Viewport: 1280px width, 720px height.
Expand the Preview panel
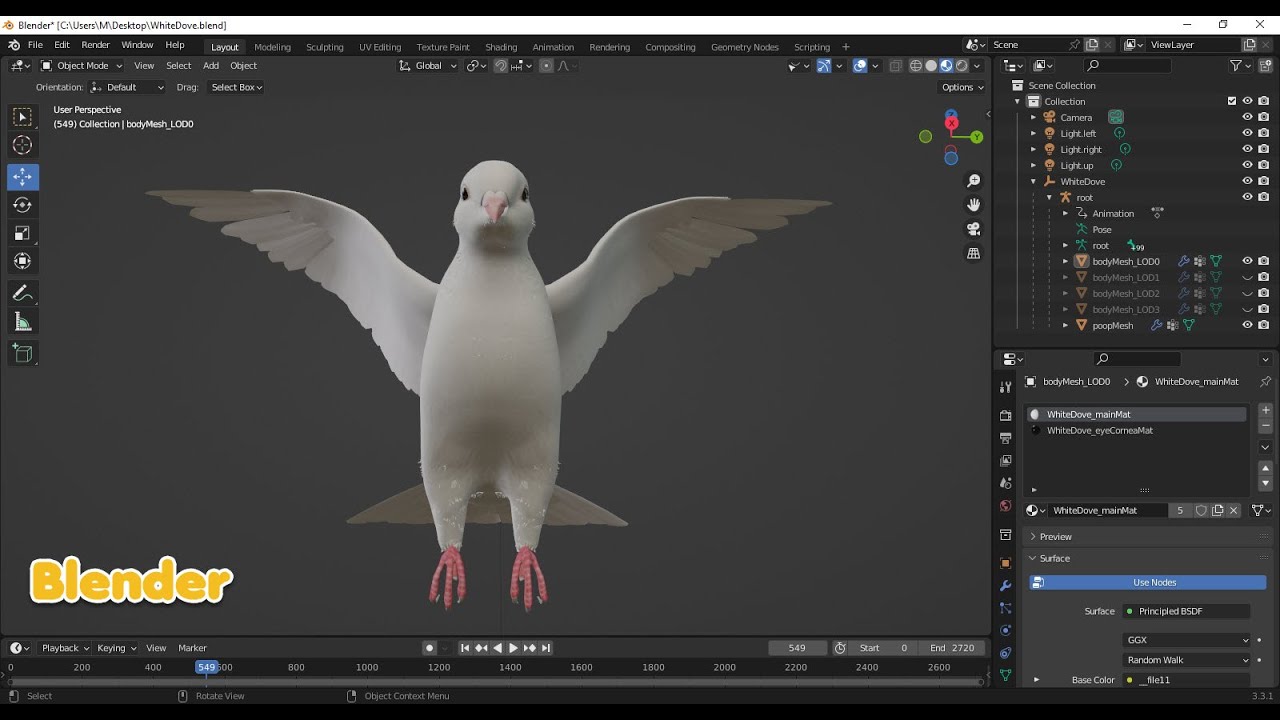tap(1055, 537)
